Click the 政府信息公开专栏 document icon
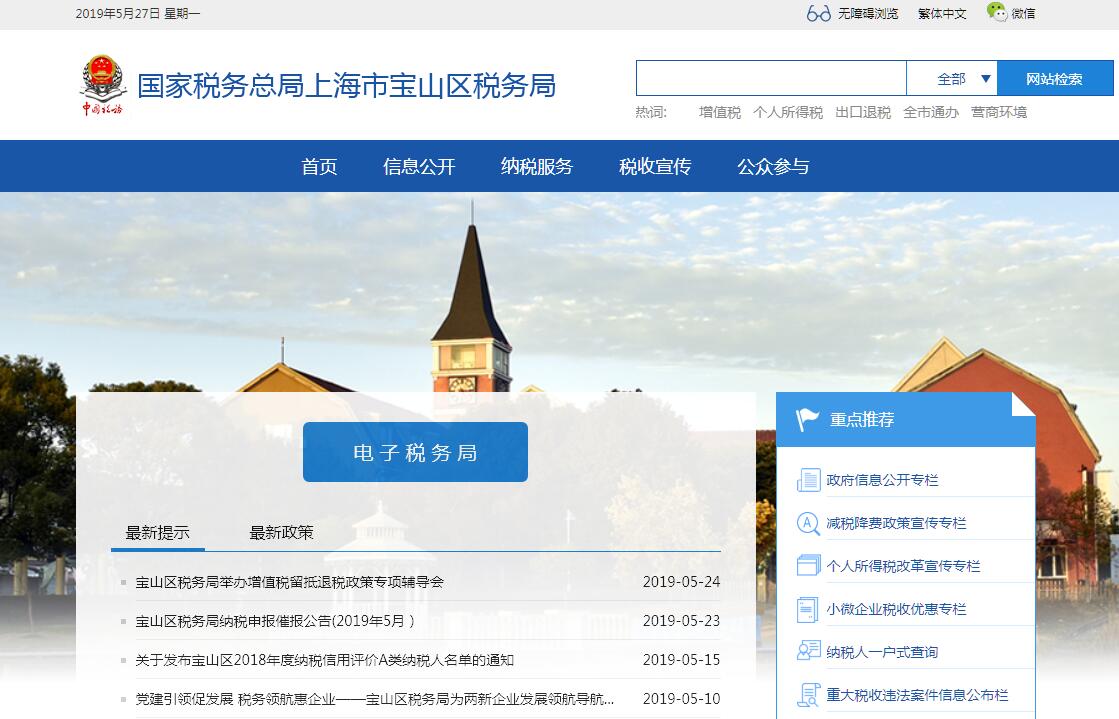This screenshot has width=1119, height=719. tap(808, 480)
